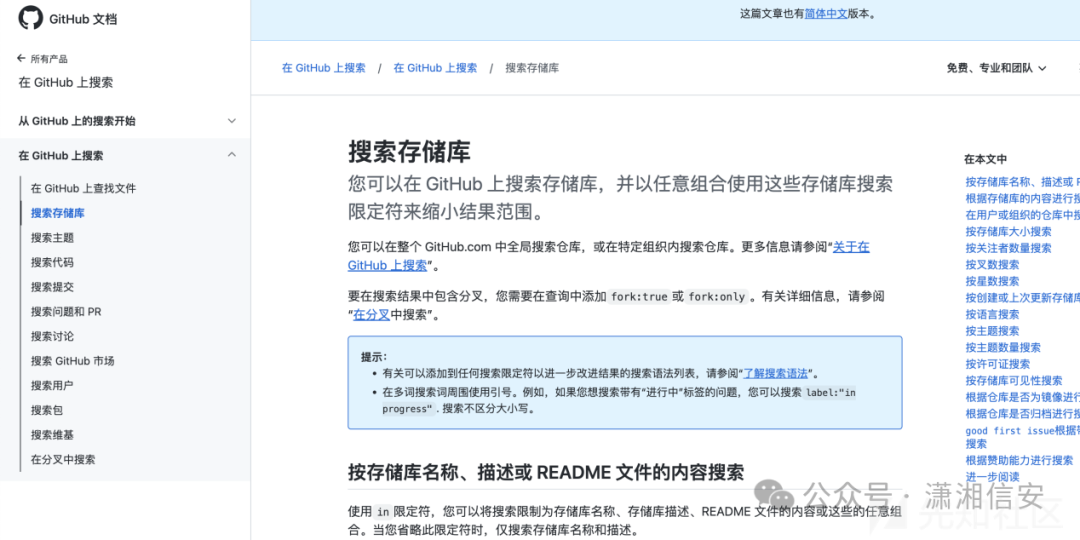Open 在 GitHub 上搜索 sidebar heading

tap(65, 83)
